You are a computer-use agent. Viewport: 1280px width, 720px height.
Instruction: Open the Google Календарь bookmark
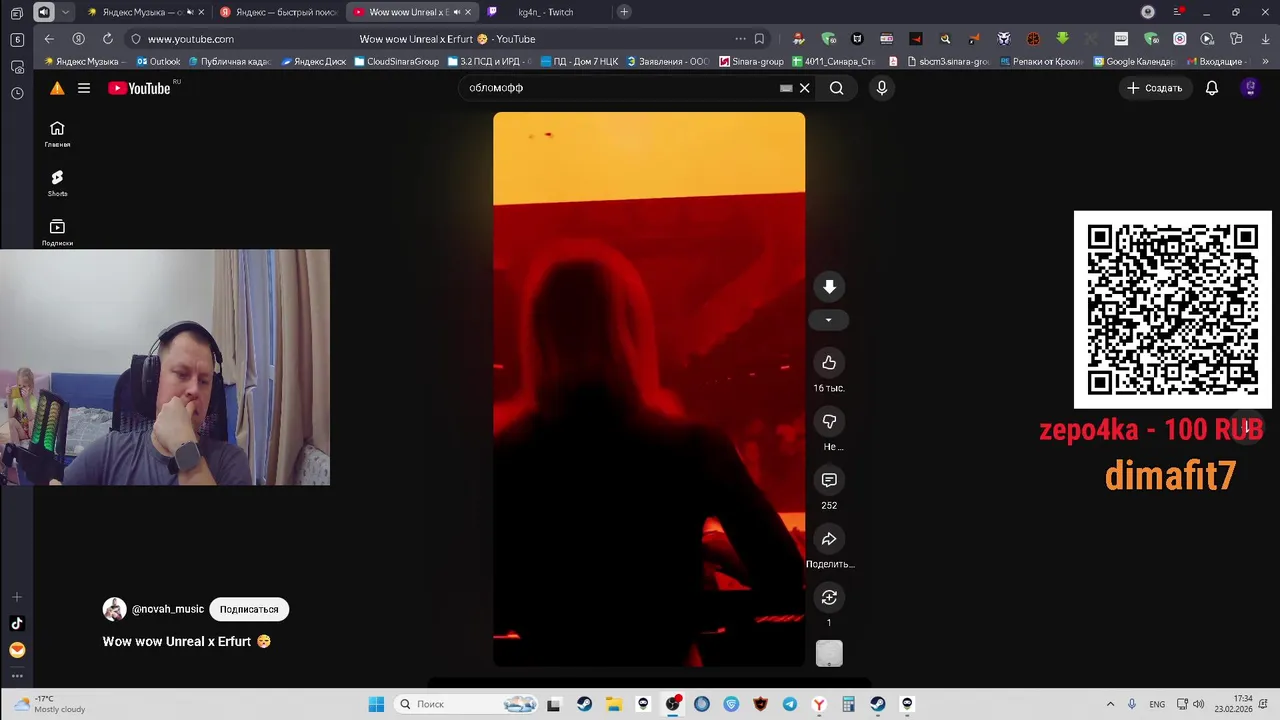[1134, 62]
